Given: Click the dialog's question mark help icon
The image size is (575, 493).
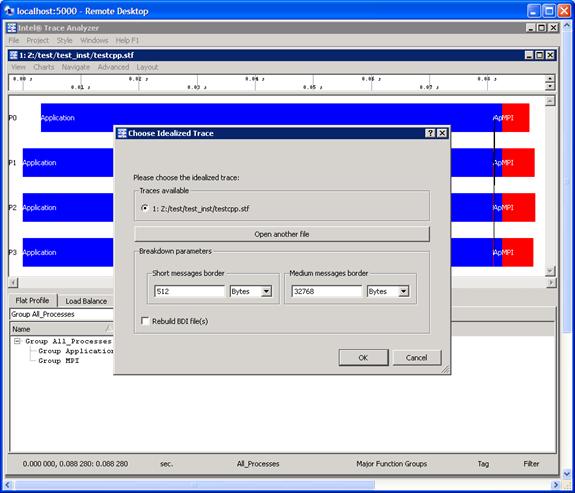Looking at the screenshot, I should pos(430,133).
